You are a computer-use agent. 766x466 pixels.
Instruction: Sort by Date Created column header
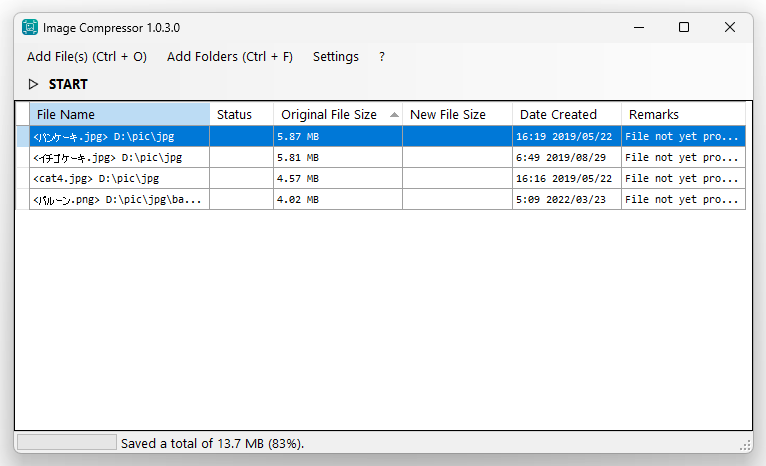[x=567, y=114]
